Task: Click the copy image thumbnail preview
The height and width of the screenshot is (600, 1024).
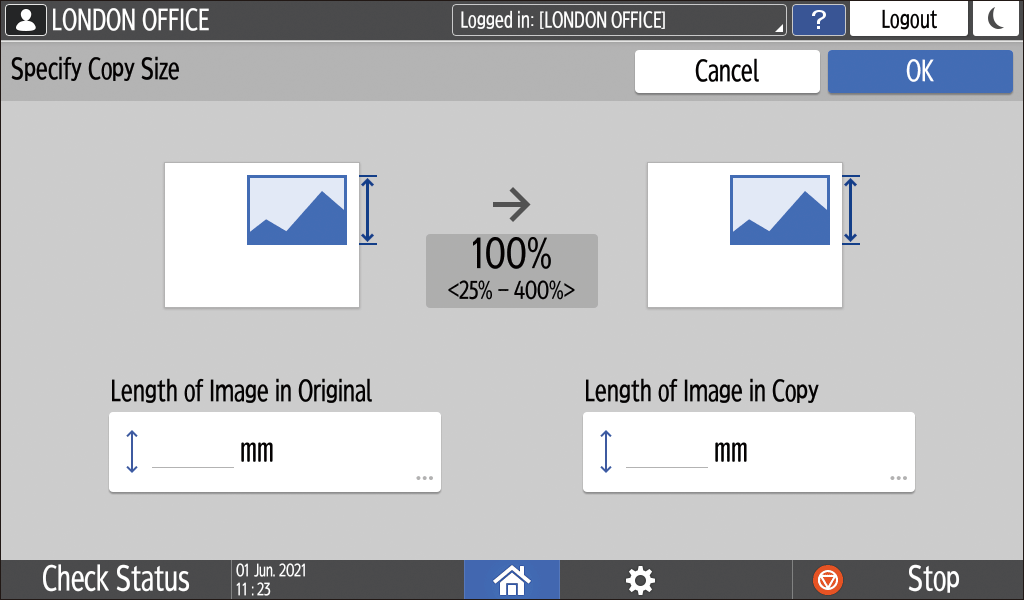Action: pyautogui.click(x=745, y=235)
